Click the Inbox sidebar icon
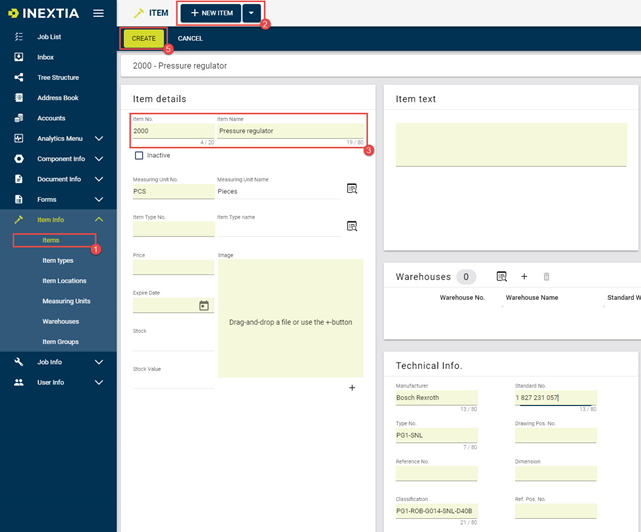Image resolution: width=641 pixels, height=532 pixels. click(x=19, y=57)
